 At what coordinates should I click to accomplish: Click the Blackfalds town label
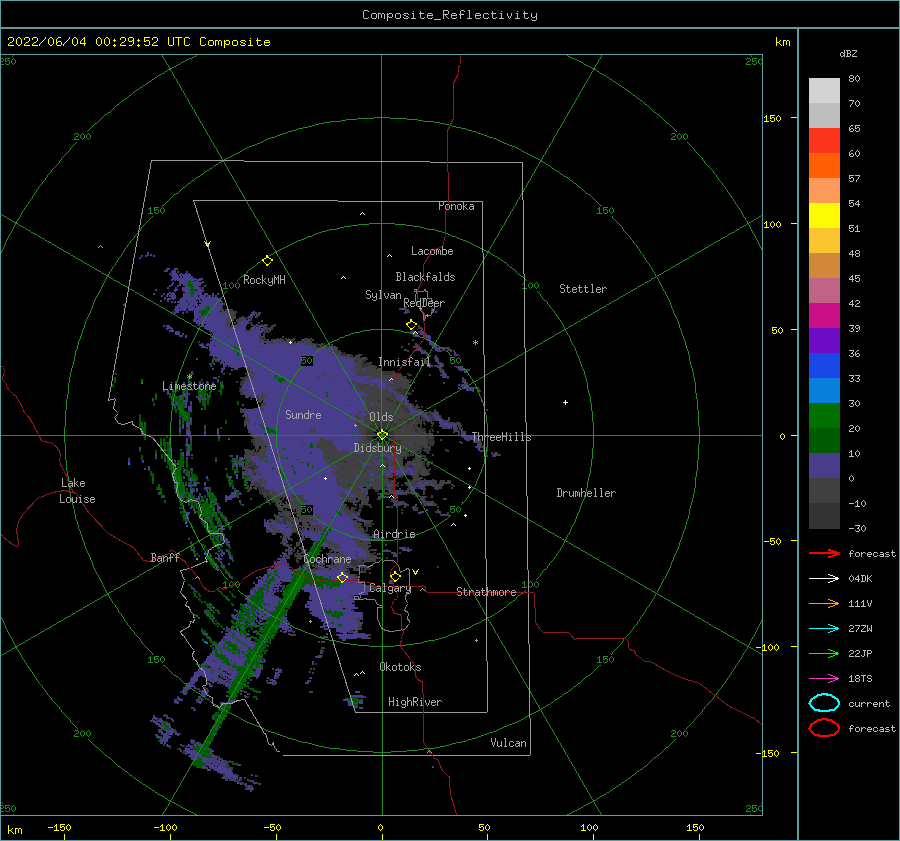click(x=425, y=277)
